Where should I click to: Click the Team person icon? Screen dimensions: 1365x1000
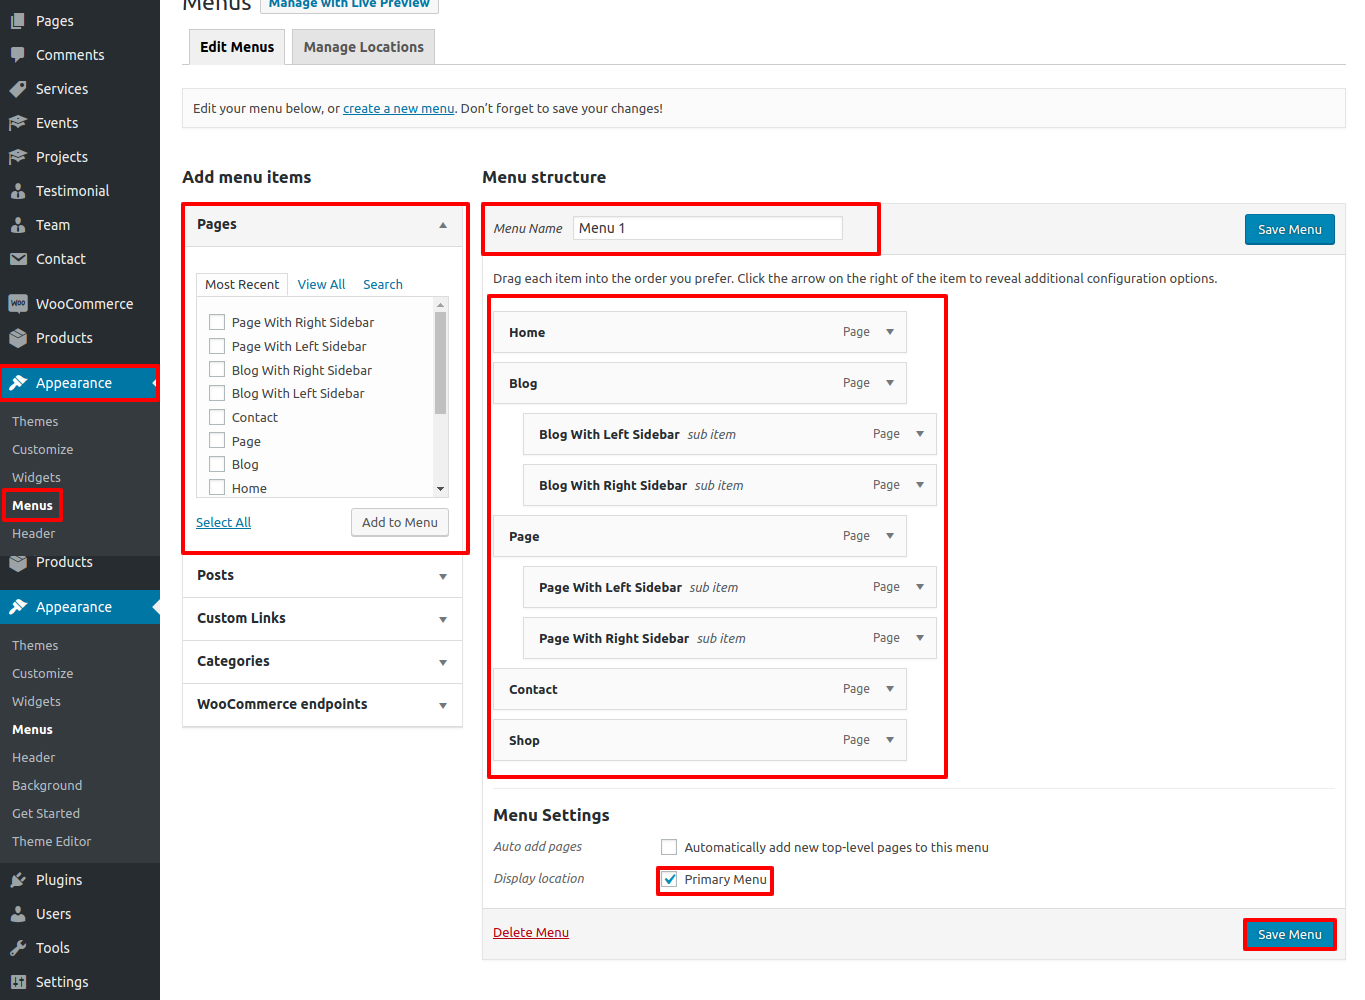click(x=18, y=225)
